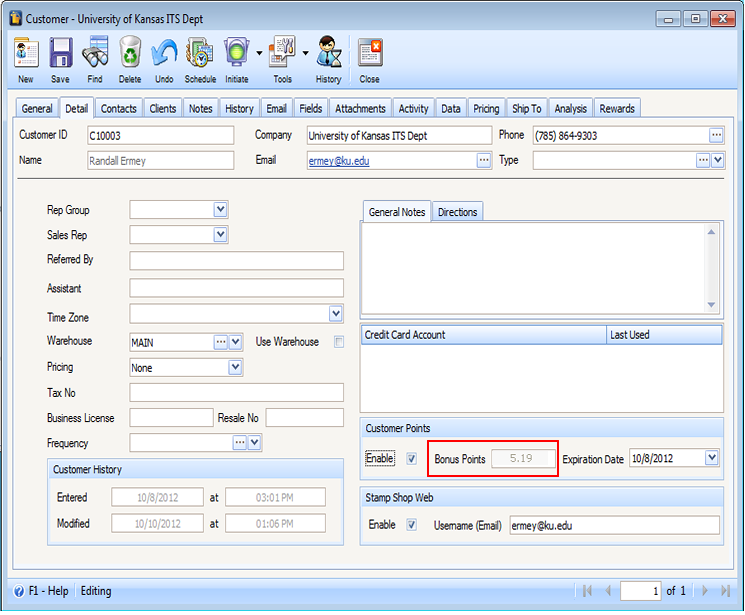Viewport: 745px width, 615px height.
Task: Click the F1 Help question mark icon
Action: tap(19, 591)
